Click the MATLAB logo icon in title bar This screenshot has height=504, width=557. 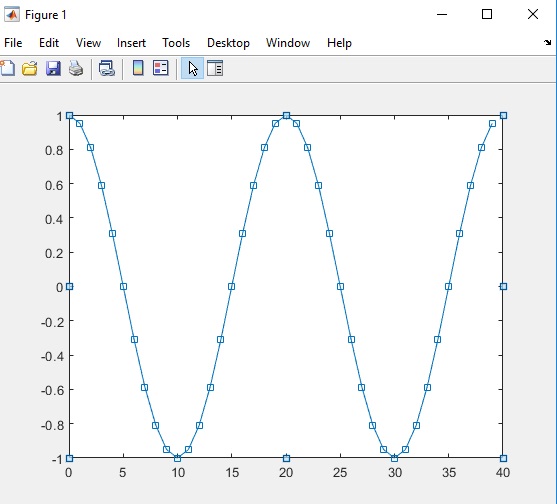click(x=12, y=15)
